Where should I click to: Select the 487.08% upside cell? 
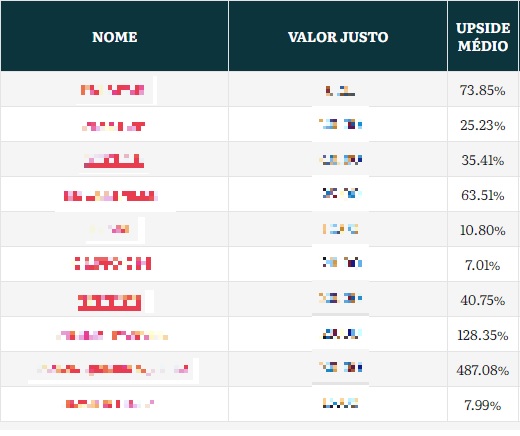click(483, 370)
